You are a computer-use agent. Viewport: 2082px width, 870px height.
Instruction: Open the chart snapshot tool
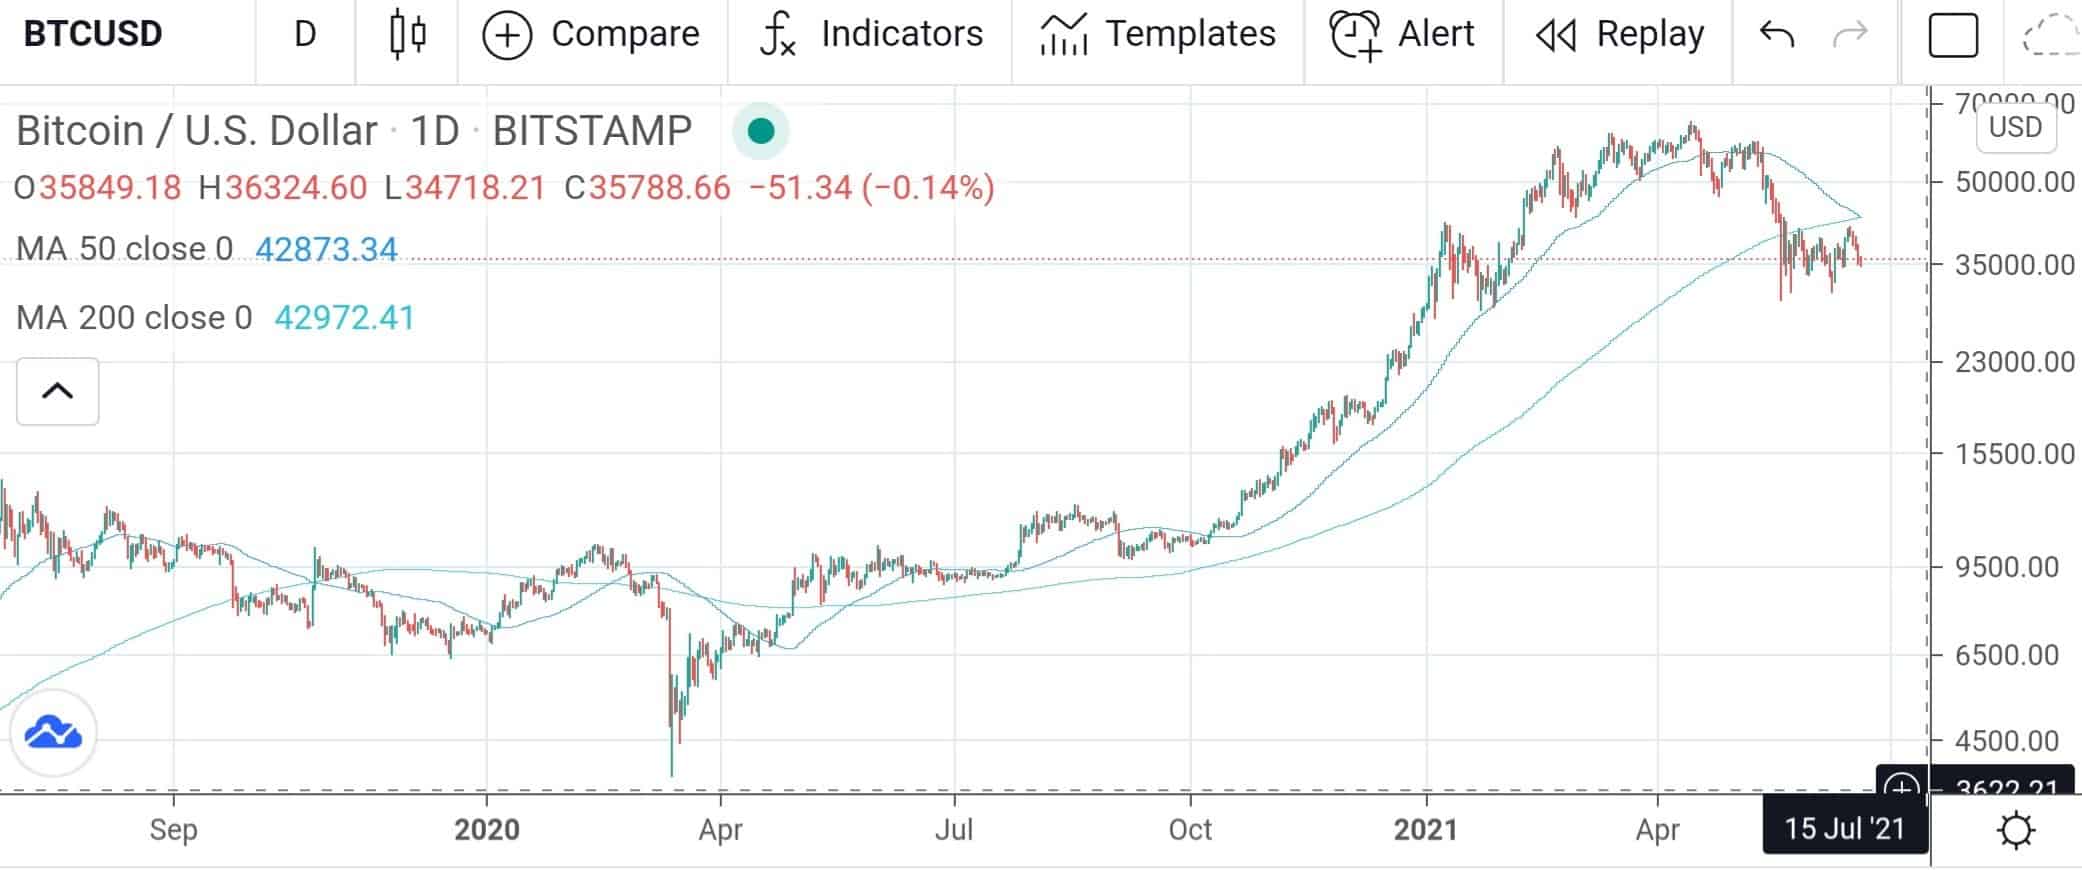[1953, 33]
